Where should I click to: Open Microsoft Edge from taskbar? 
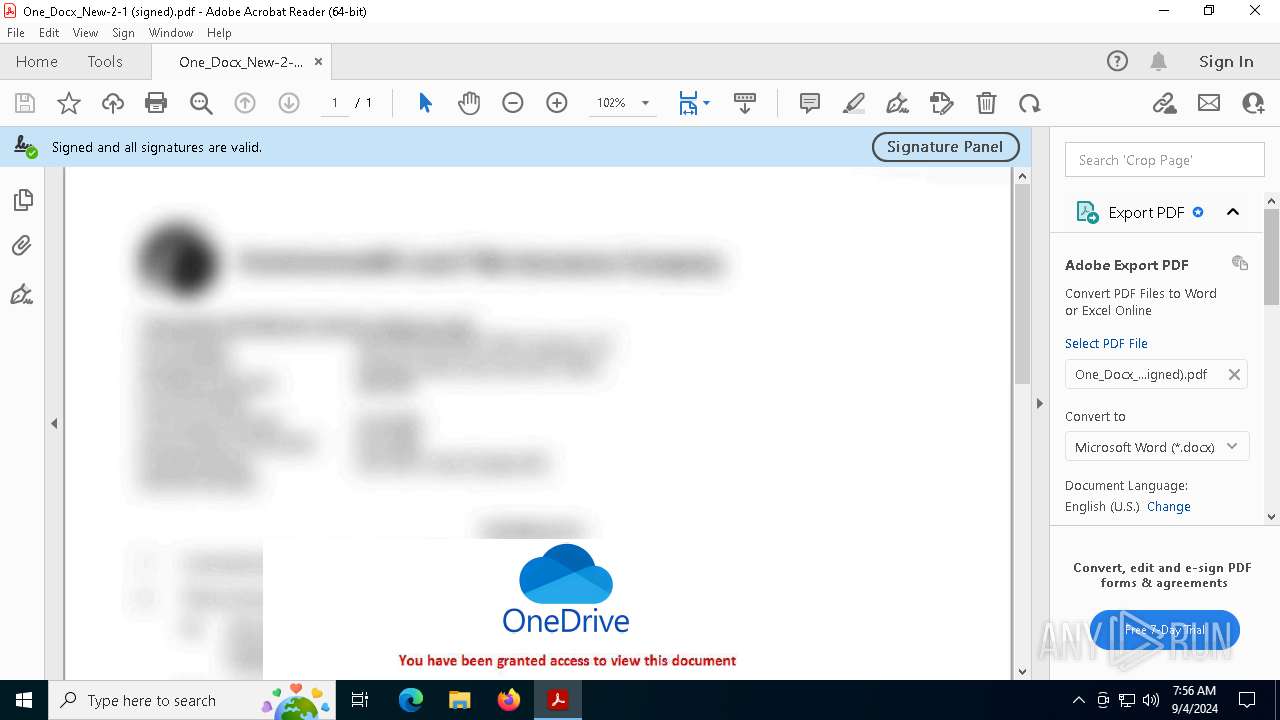[411, 700]
